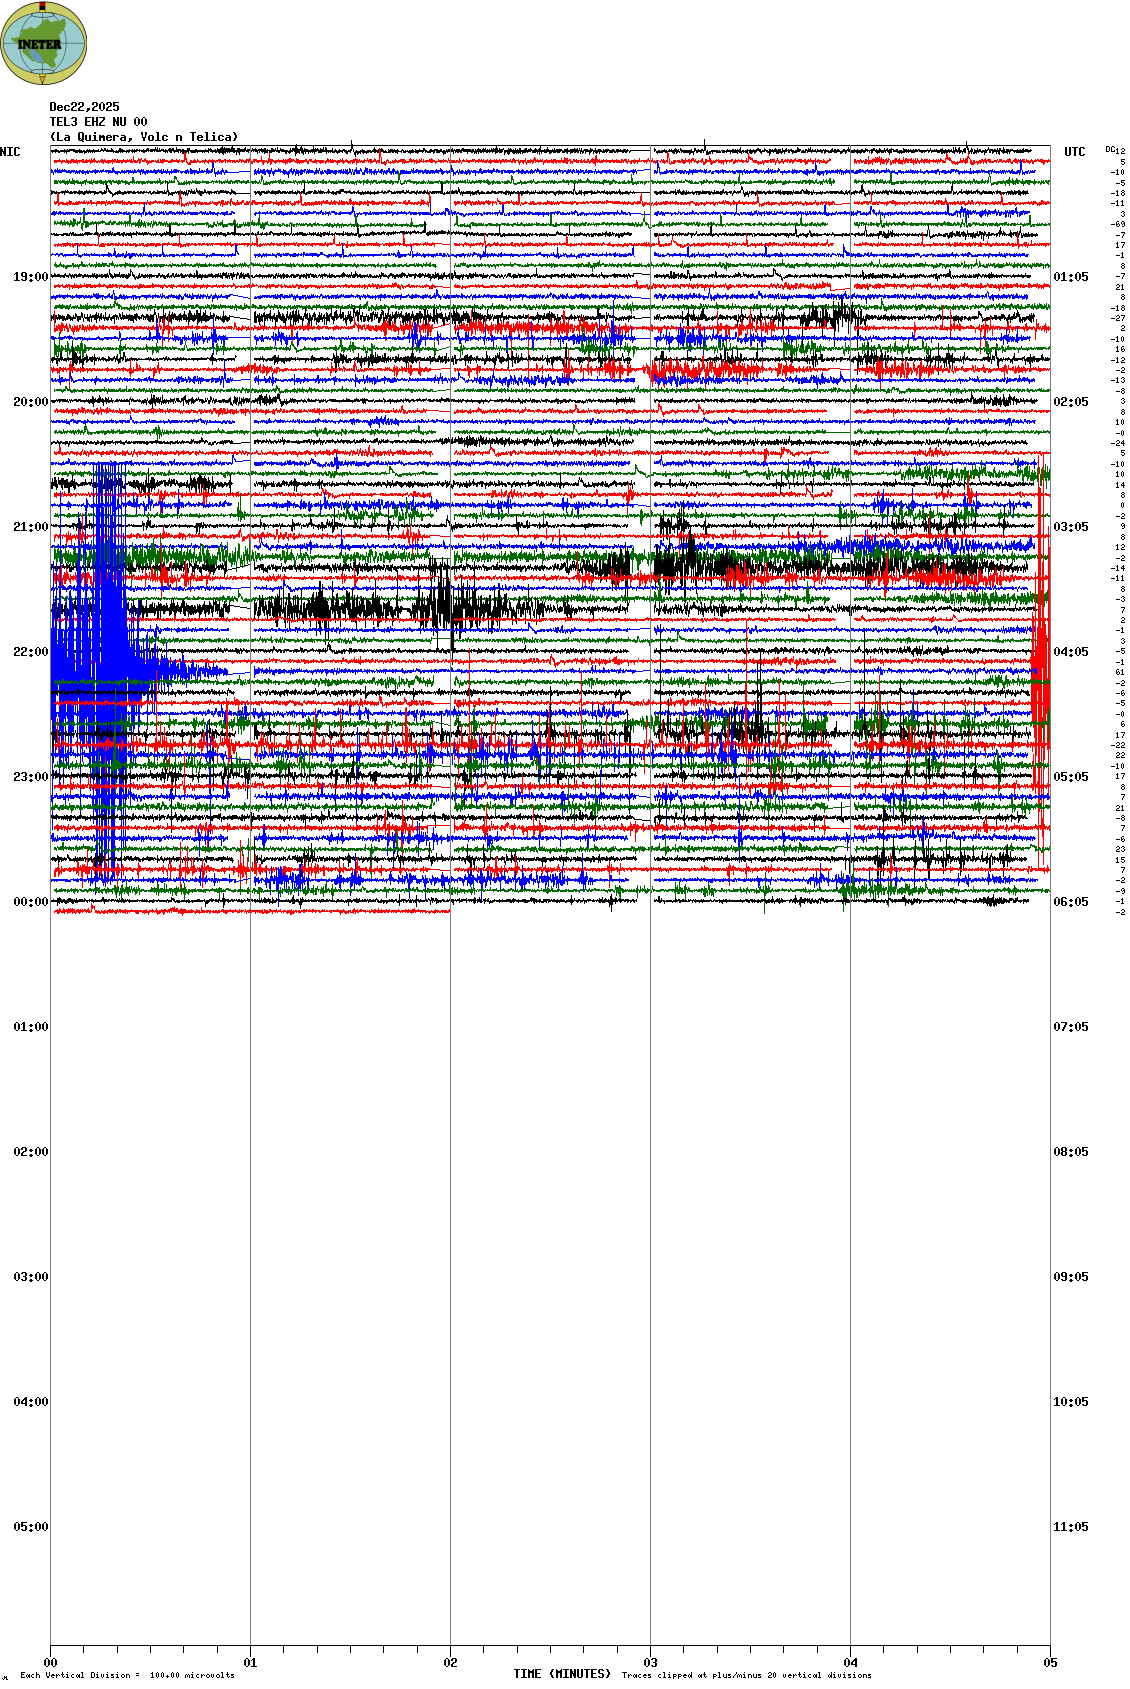Viewport: 1130px width, 1689px height.
Task: Click the NIC local time header
Action: coord(10,152)
